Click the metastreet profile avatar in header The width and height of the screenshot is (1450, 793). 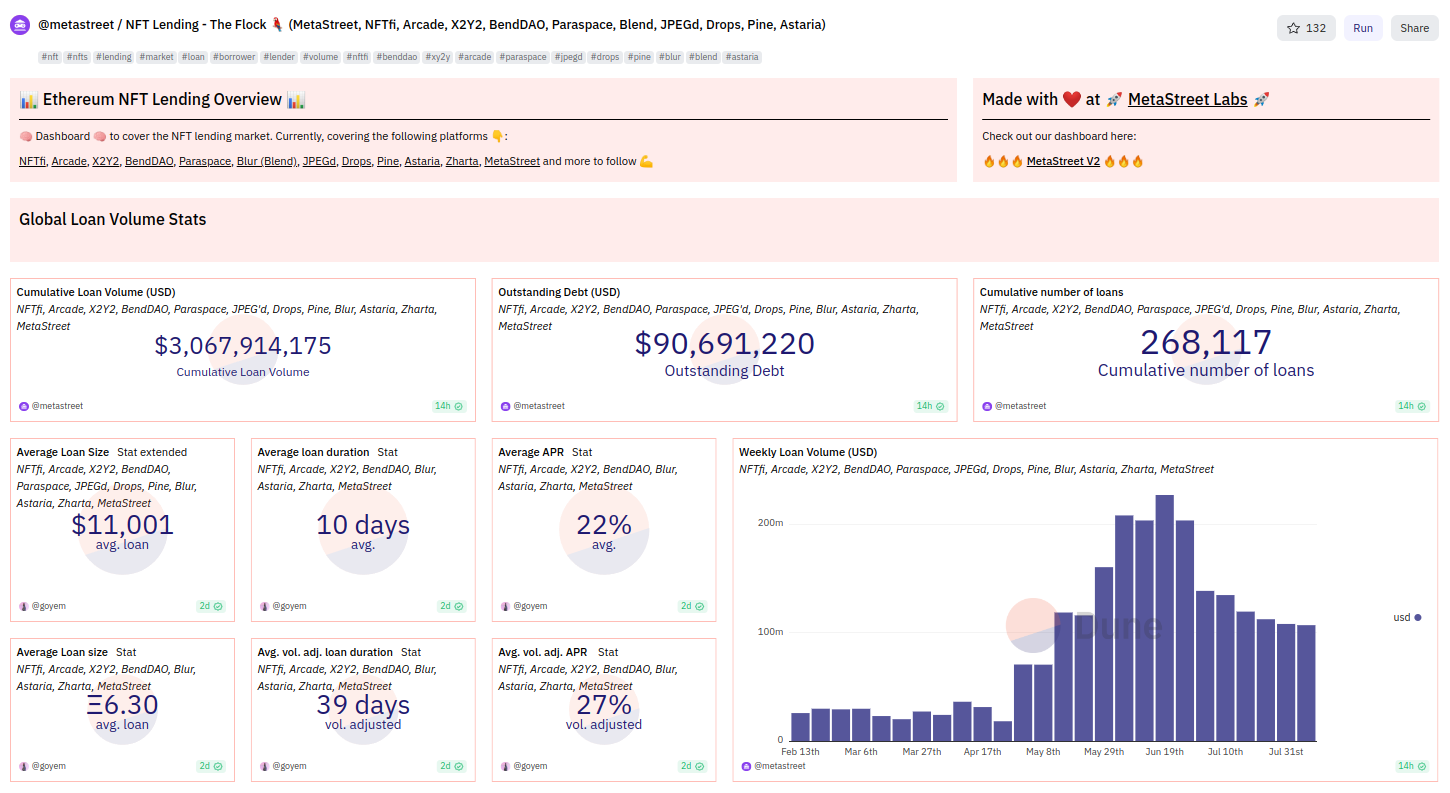(x=20, y=25)
